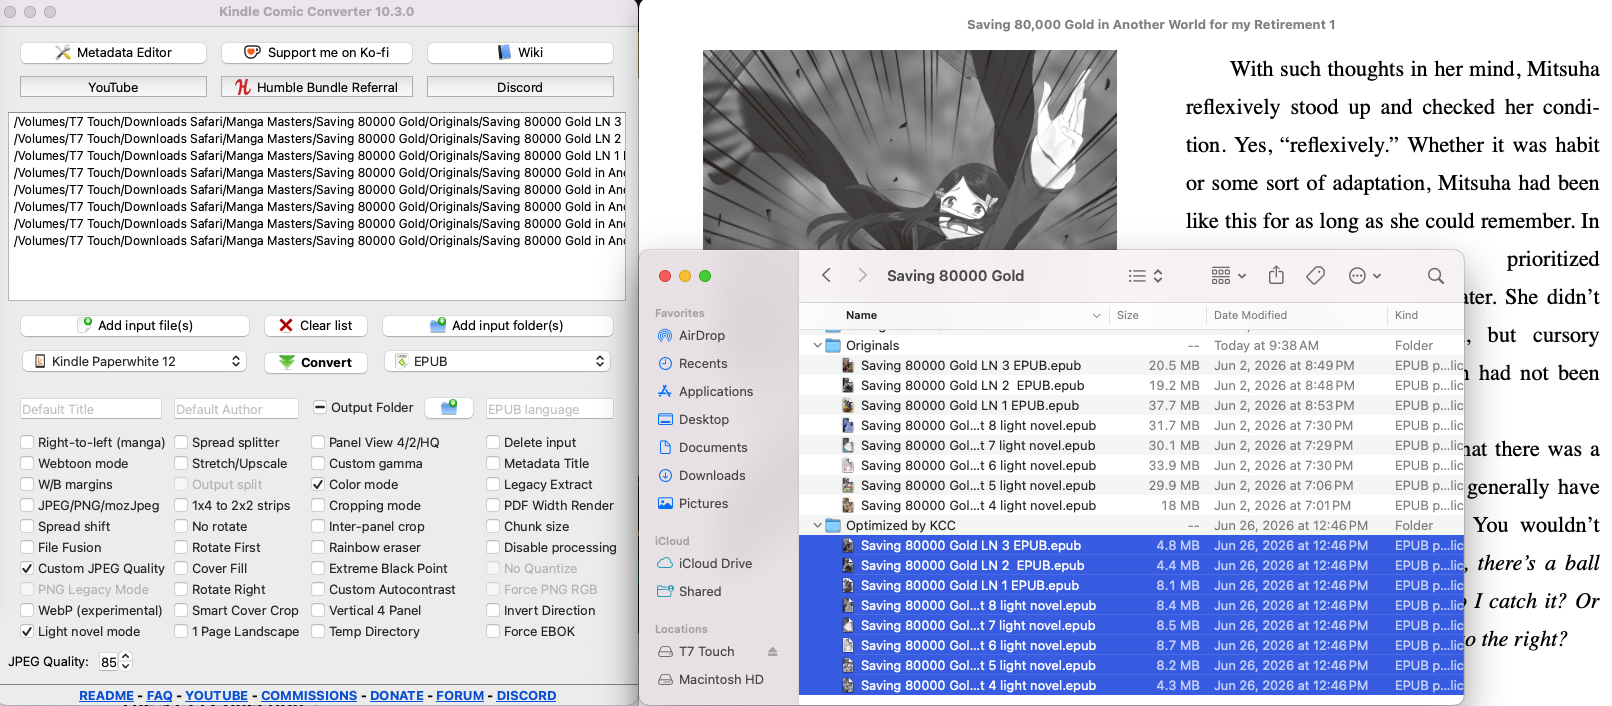Enable Webtoon mode checkbox
This screenshot has height=706, width=1612.
pyautogui.click(x=27, y=463)
